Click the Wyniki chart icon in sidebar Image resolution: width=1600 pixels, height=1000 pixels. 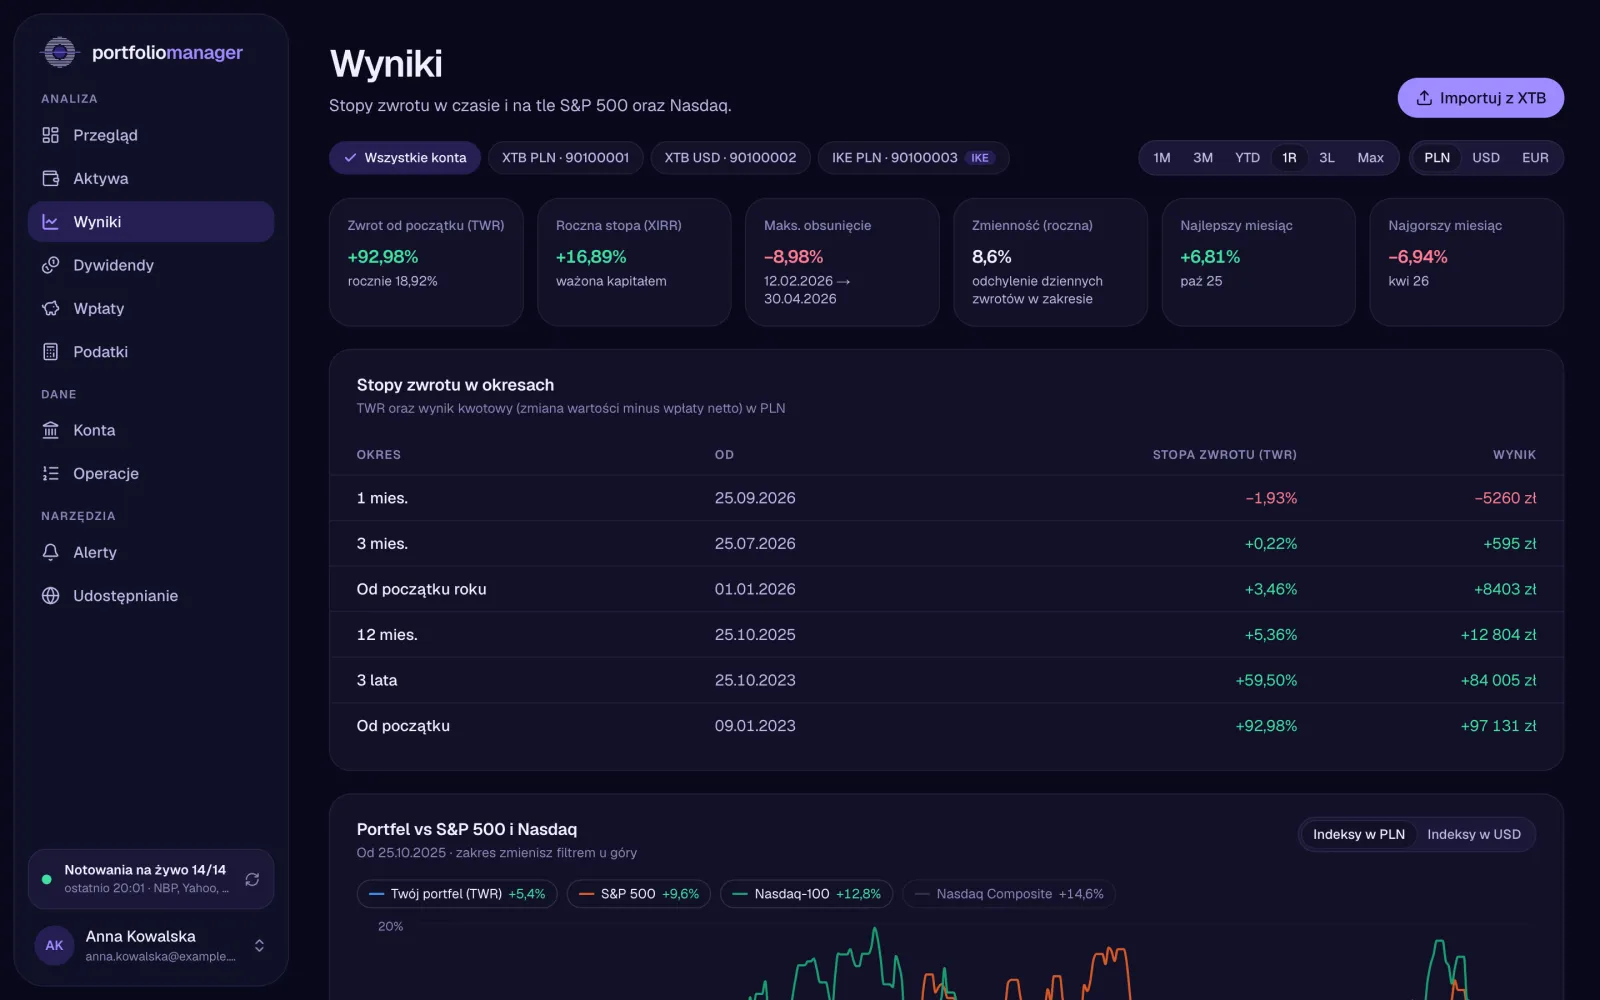pos(51,222)
